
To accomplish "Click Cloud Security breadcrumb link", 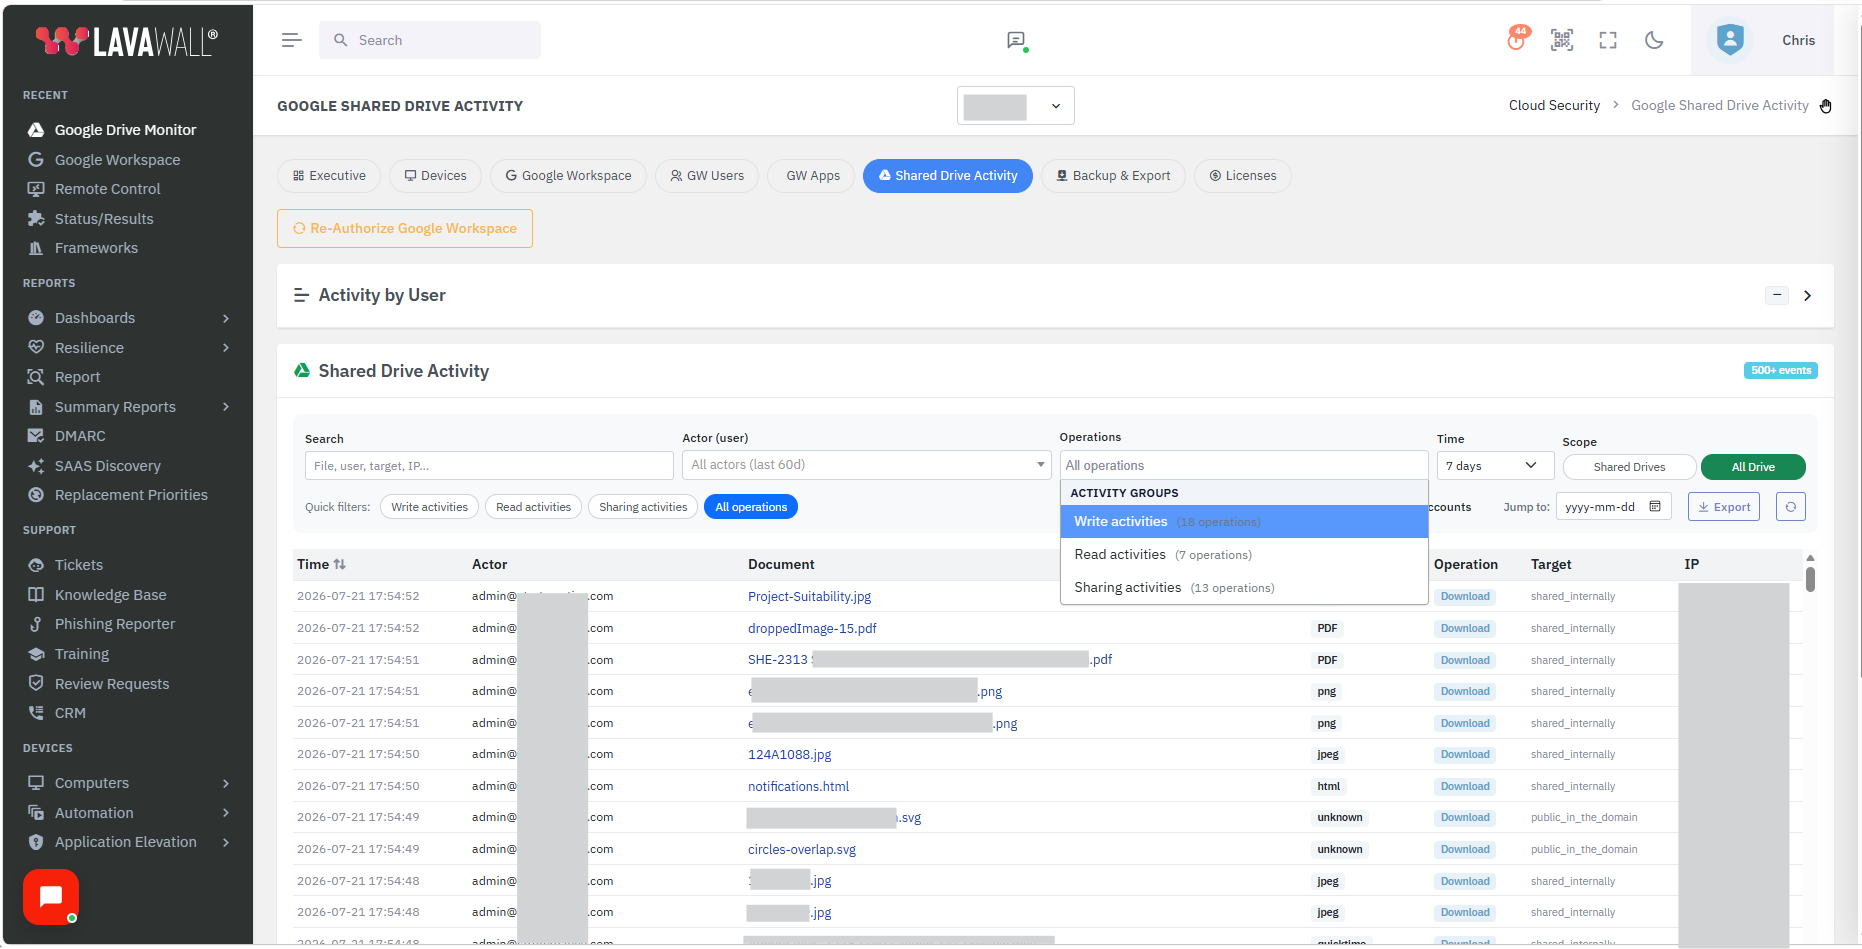I will [x=1554, y=106].
